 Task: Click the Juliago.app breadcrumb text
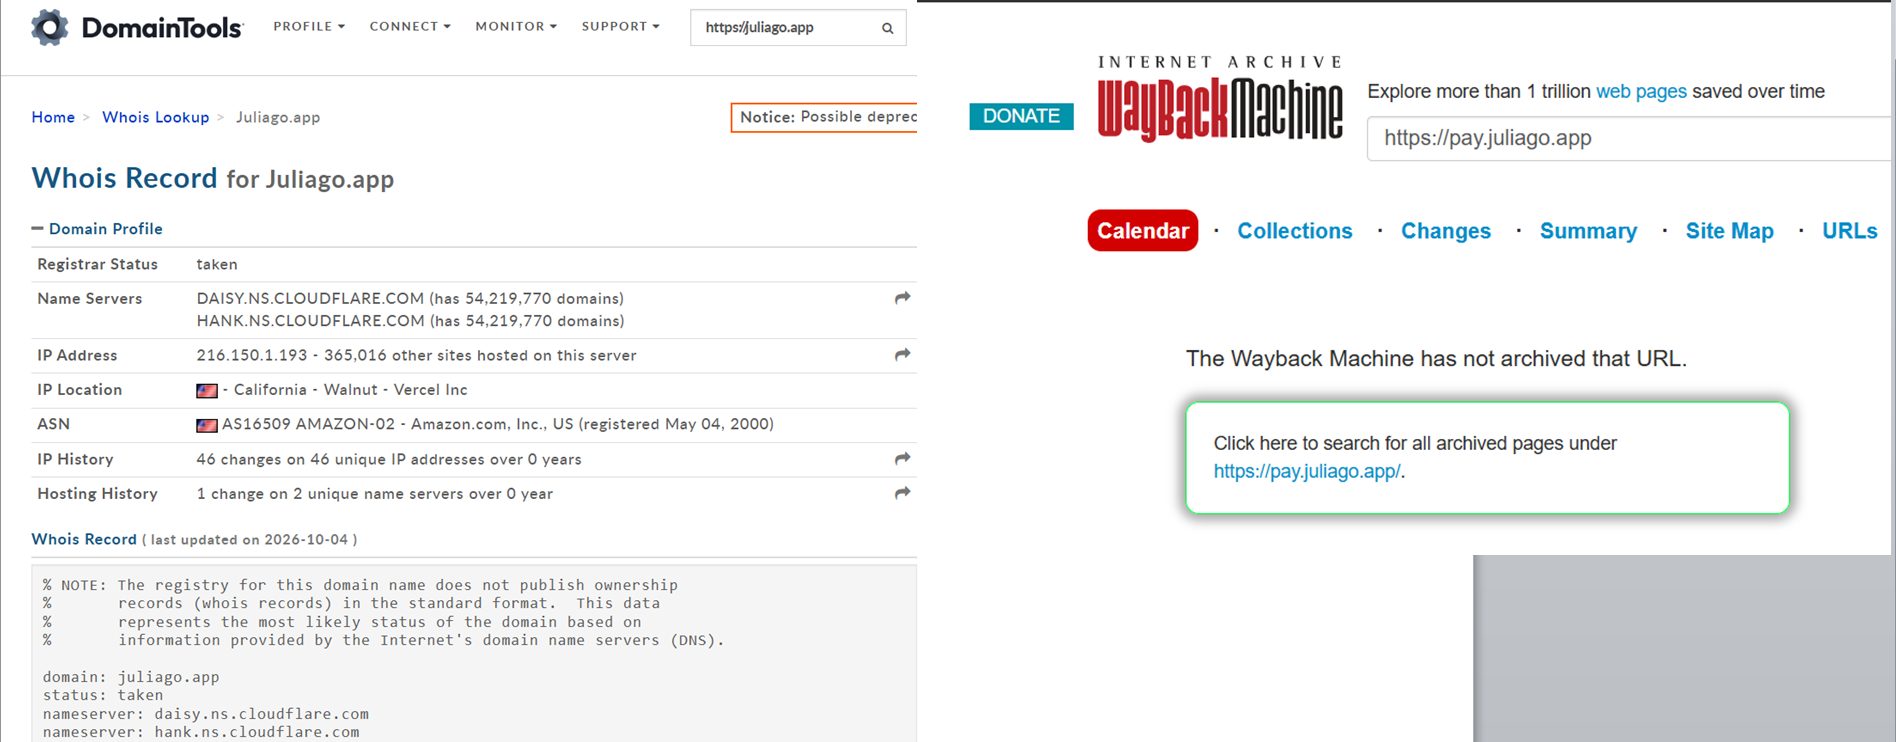pos(278,117)
